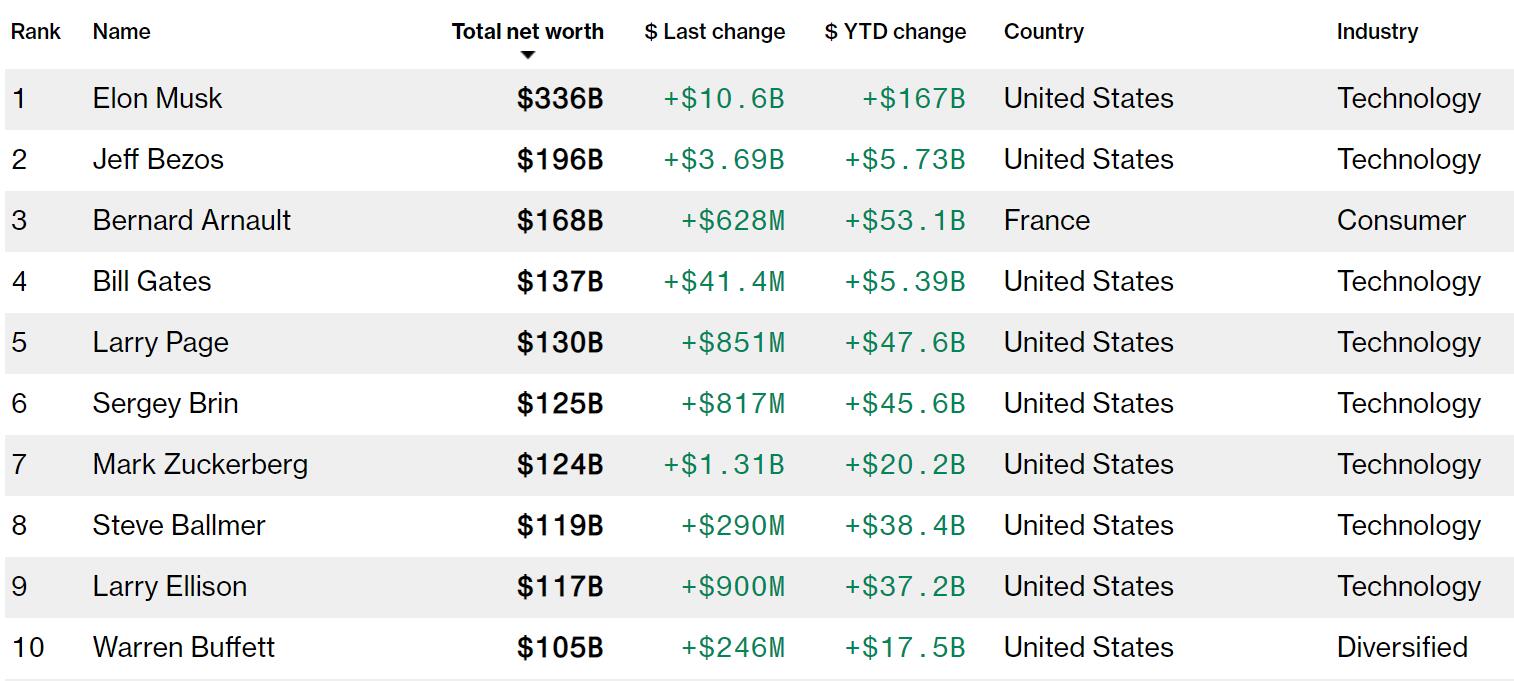The image size is (1514, 681).
Task: Click the sort arrow under Total net worth
Action: [x=528, y=56]
